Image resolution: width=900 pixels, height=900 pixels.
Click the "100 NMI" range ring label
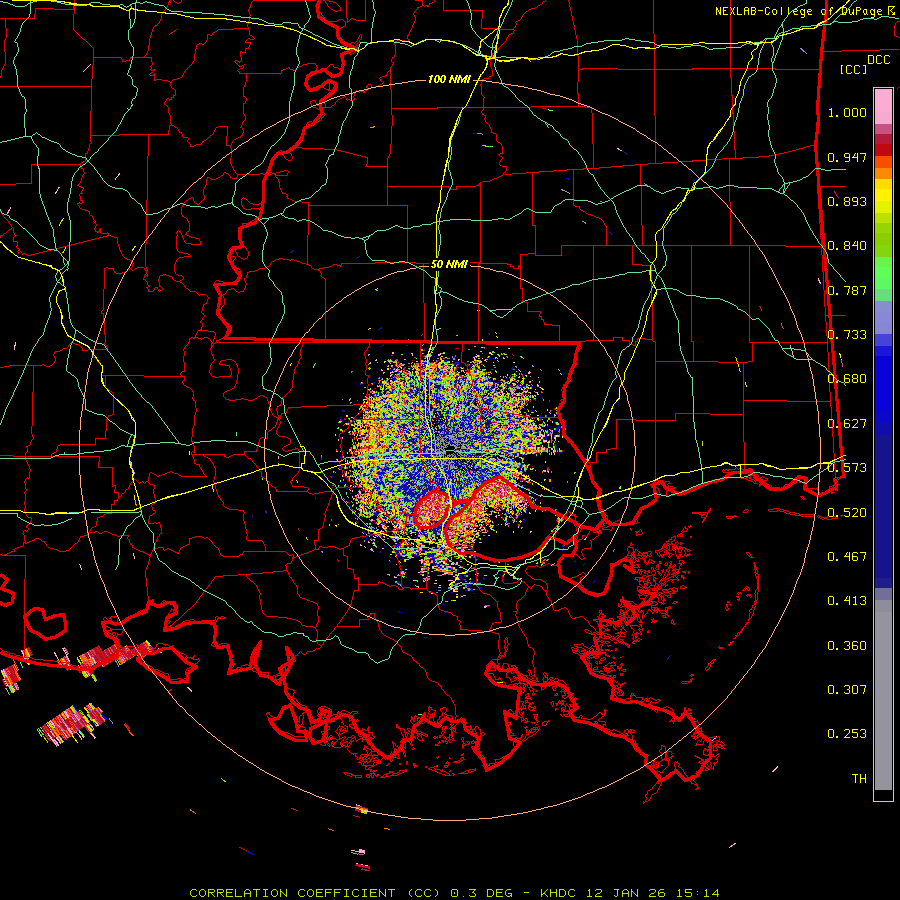tap(449, 79)
